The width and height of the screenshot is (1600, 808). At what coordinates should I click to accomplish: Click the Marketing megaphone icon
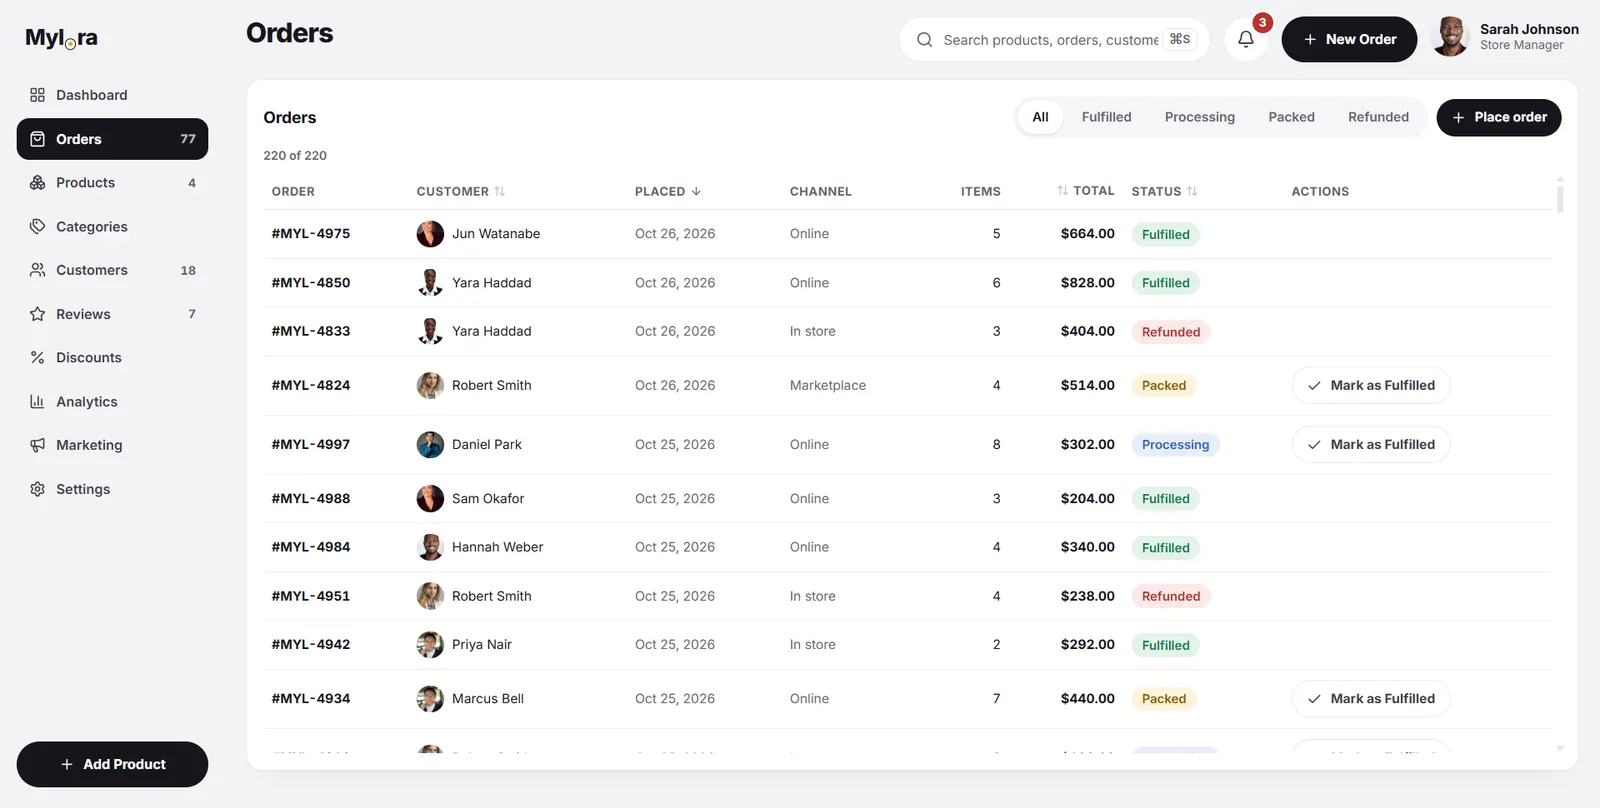pos(37,445)
